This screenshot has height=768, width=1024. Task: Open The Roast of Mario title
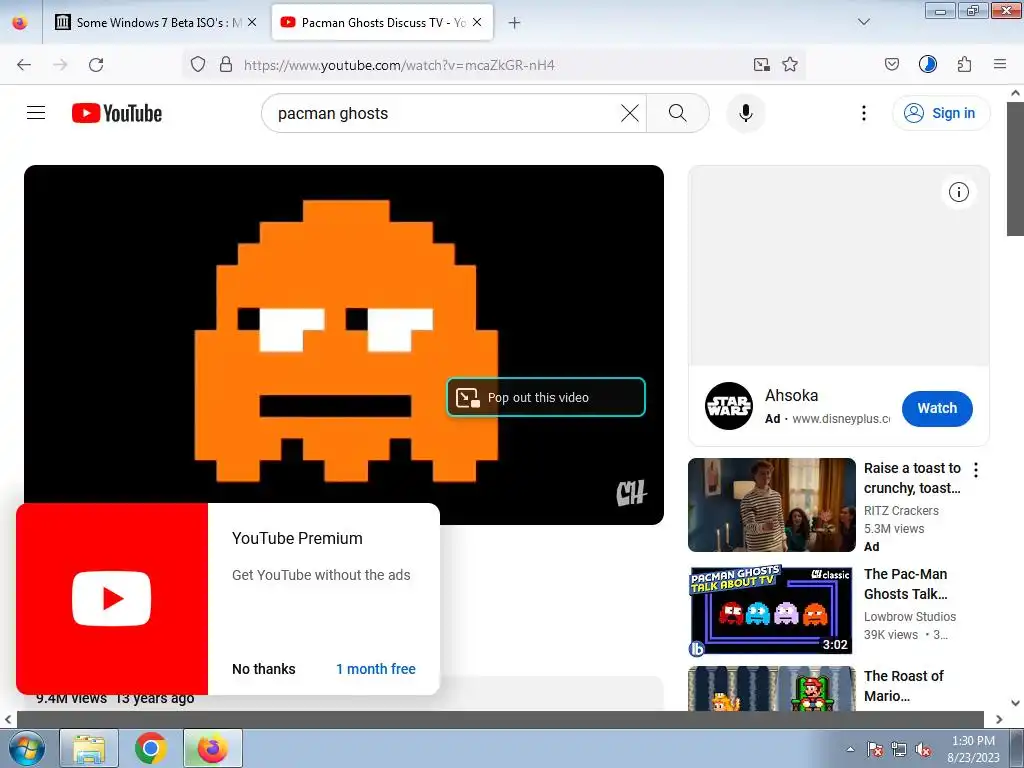click(x=903, y=686)
